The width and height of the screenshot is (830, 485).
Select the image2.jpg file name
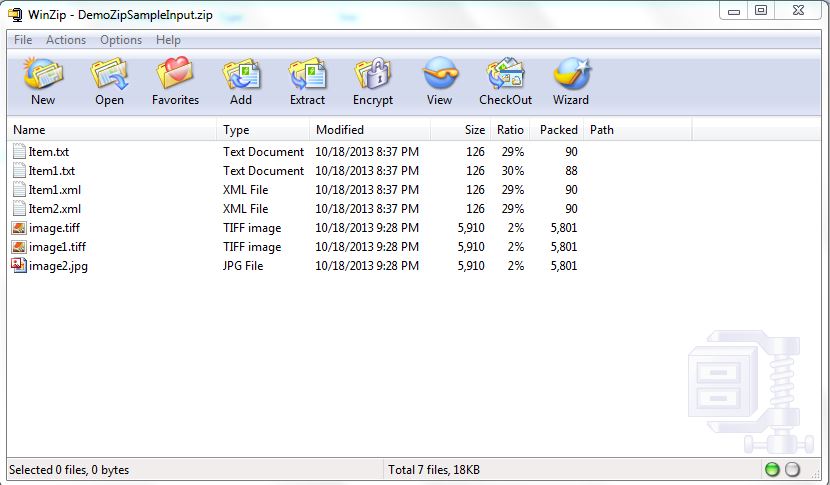coord(58,266)
